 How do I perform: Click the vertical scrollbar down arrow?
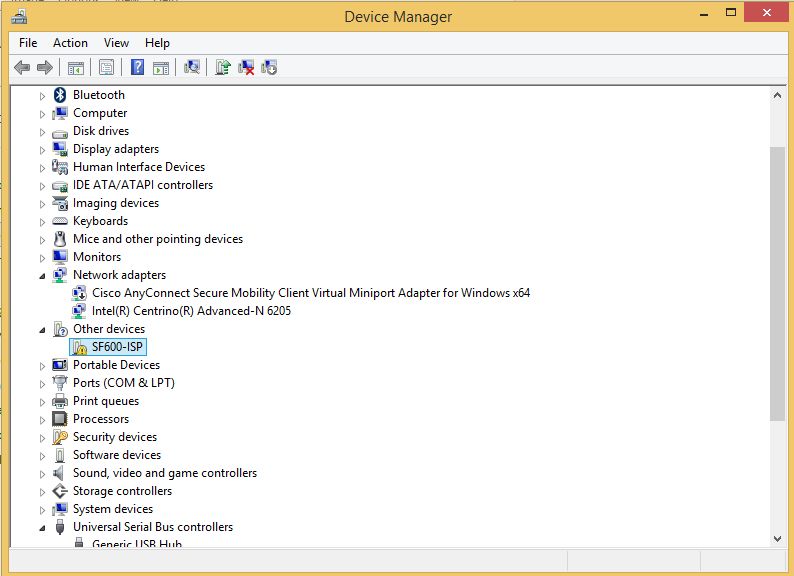click(x=777, y=538)
